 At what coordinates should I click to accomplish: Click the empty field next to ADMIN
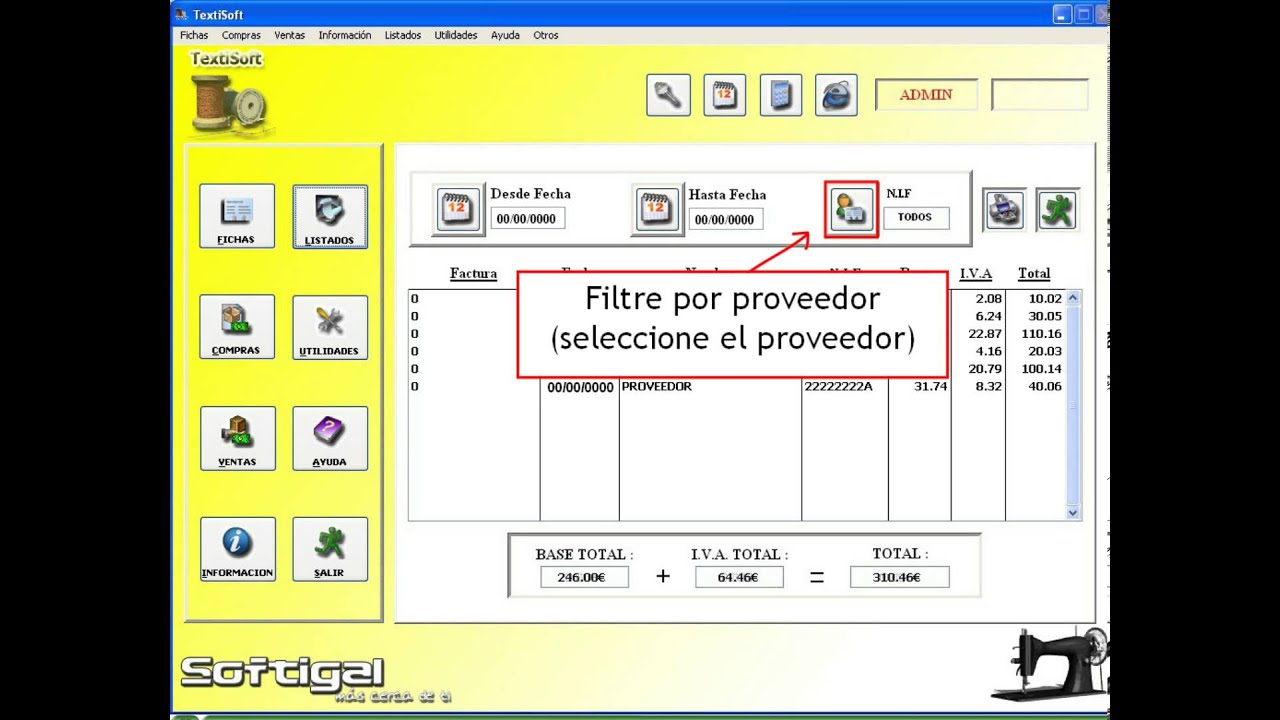point(1040,95)
